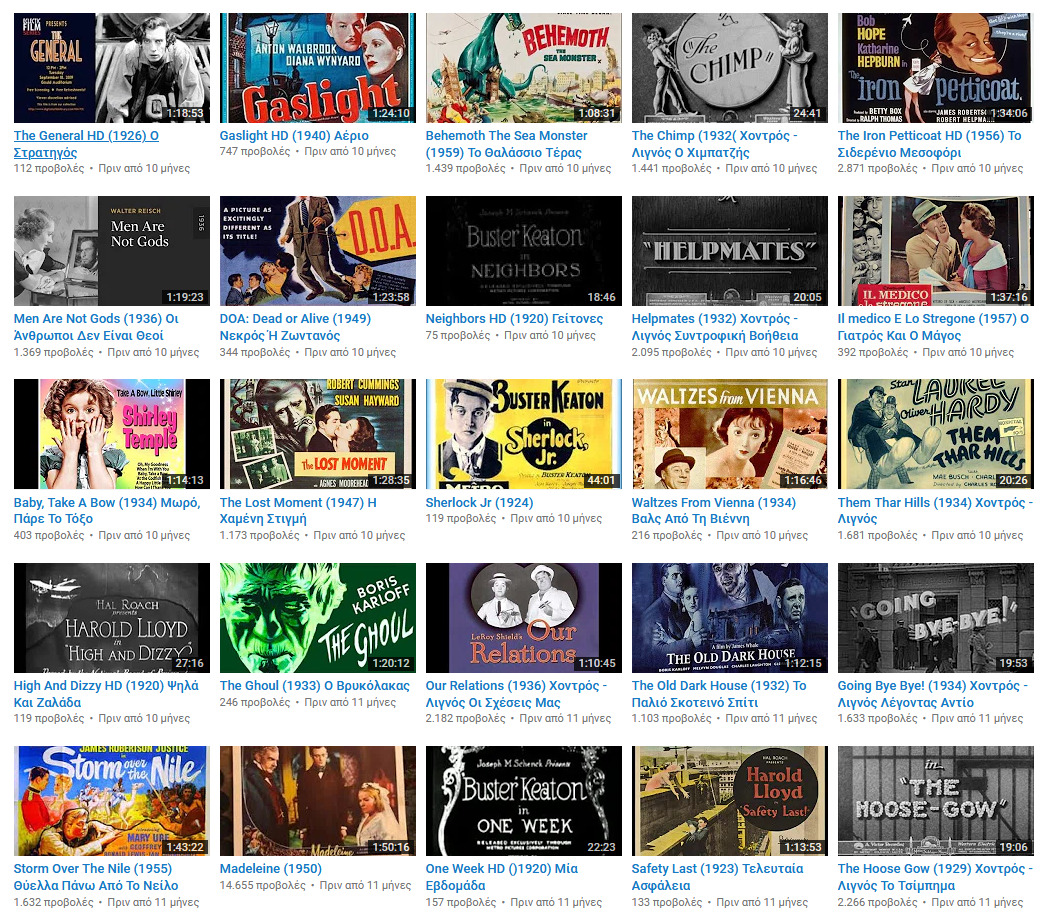Click the Them Thar Hills thumbnail
The image size is (1054, 916).
tap(936, 433)
